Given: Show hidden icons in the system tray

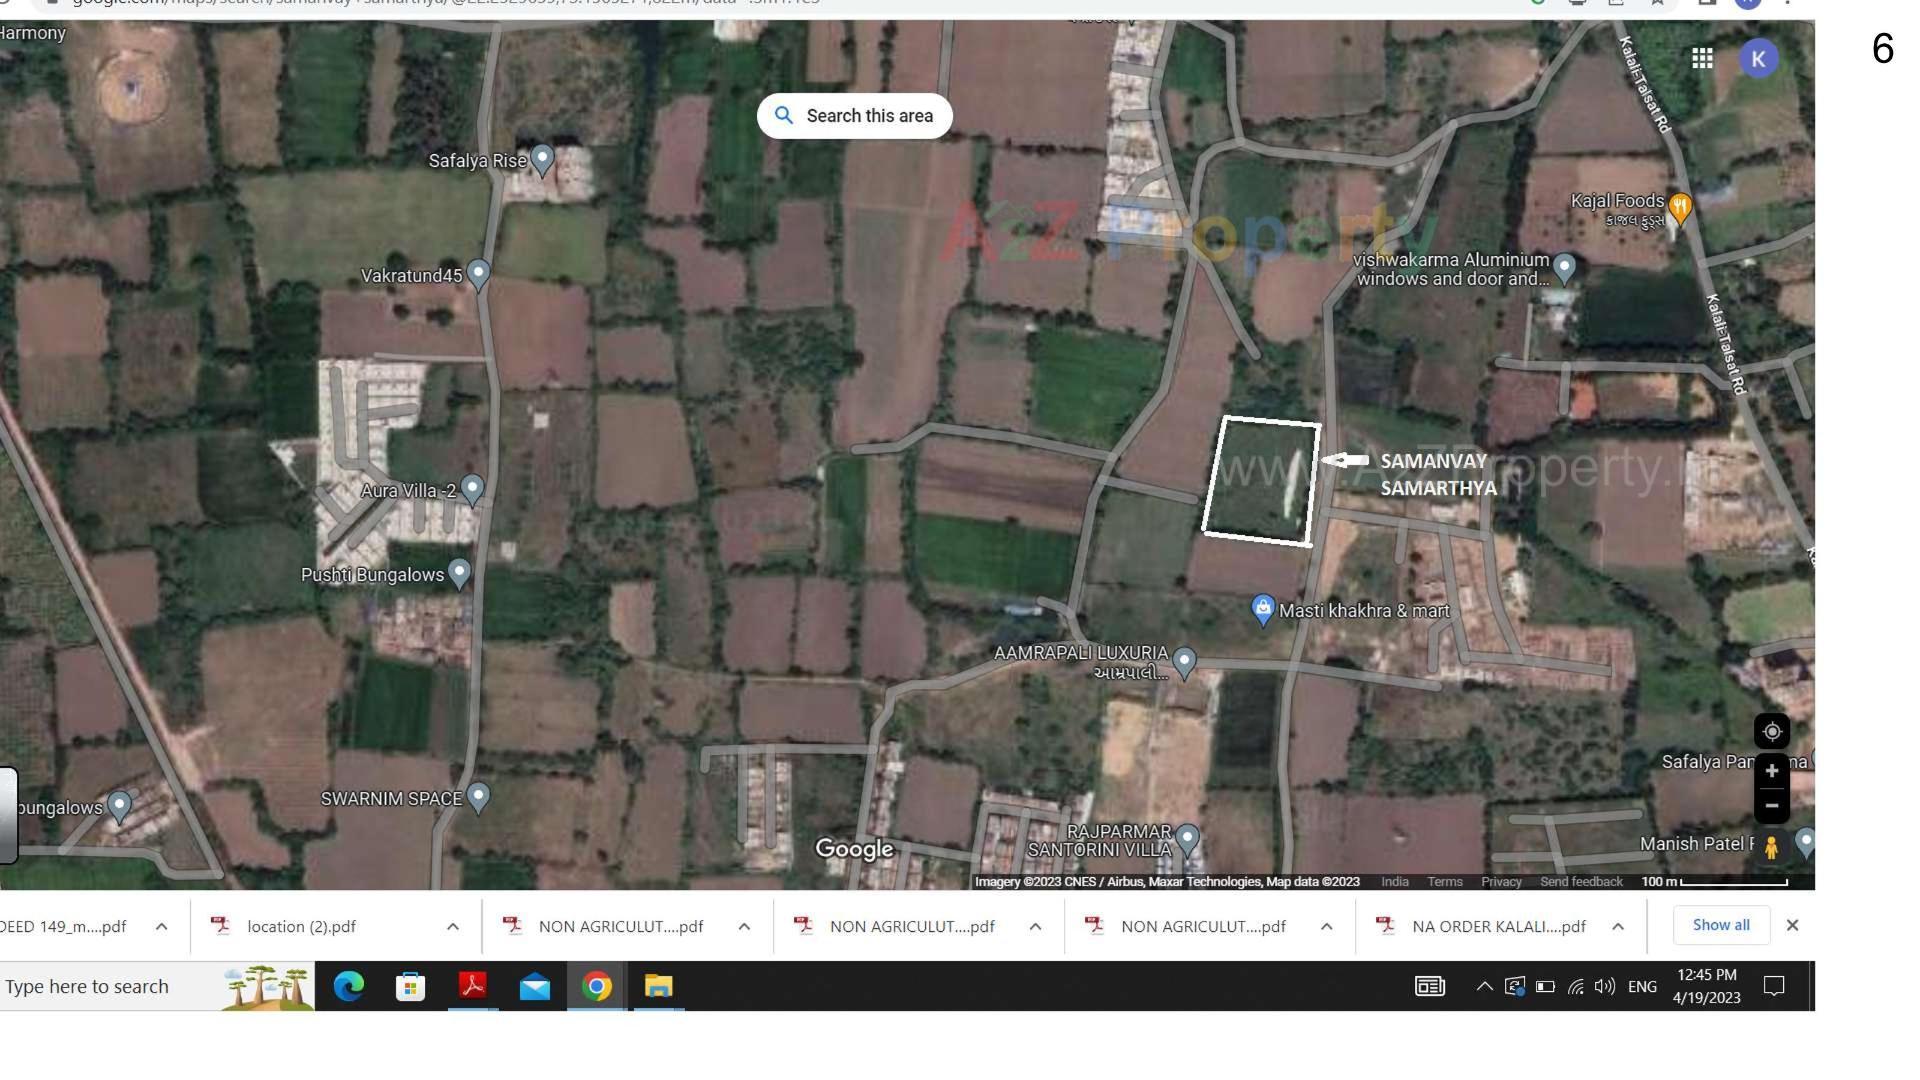Looking at the screenshot, I should pyautogui.click(x=1484, y=987).
